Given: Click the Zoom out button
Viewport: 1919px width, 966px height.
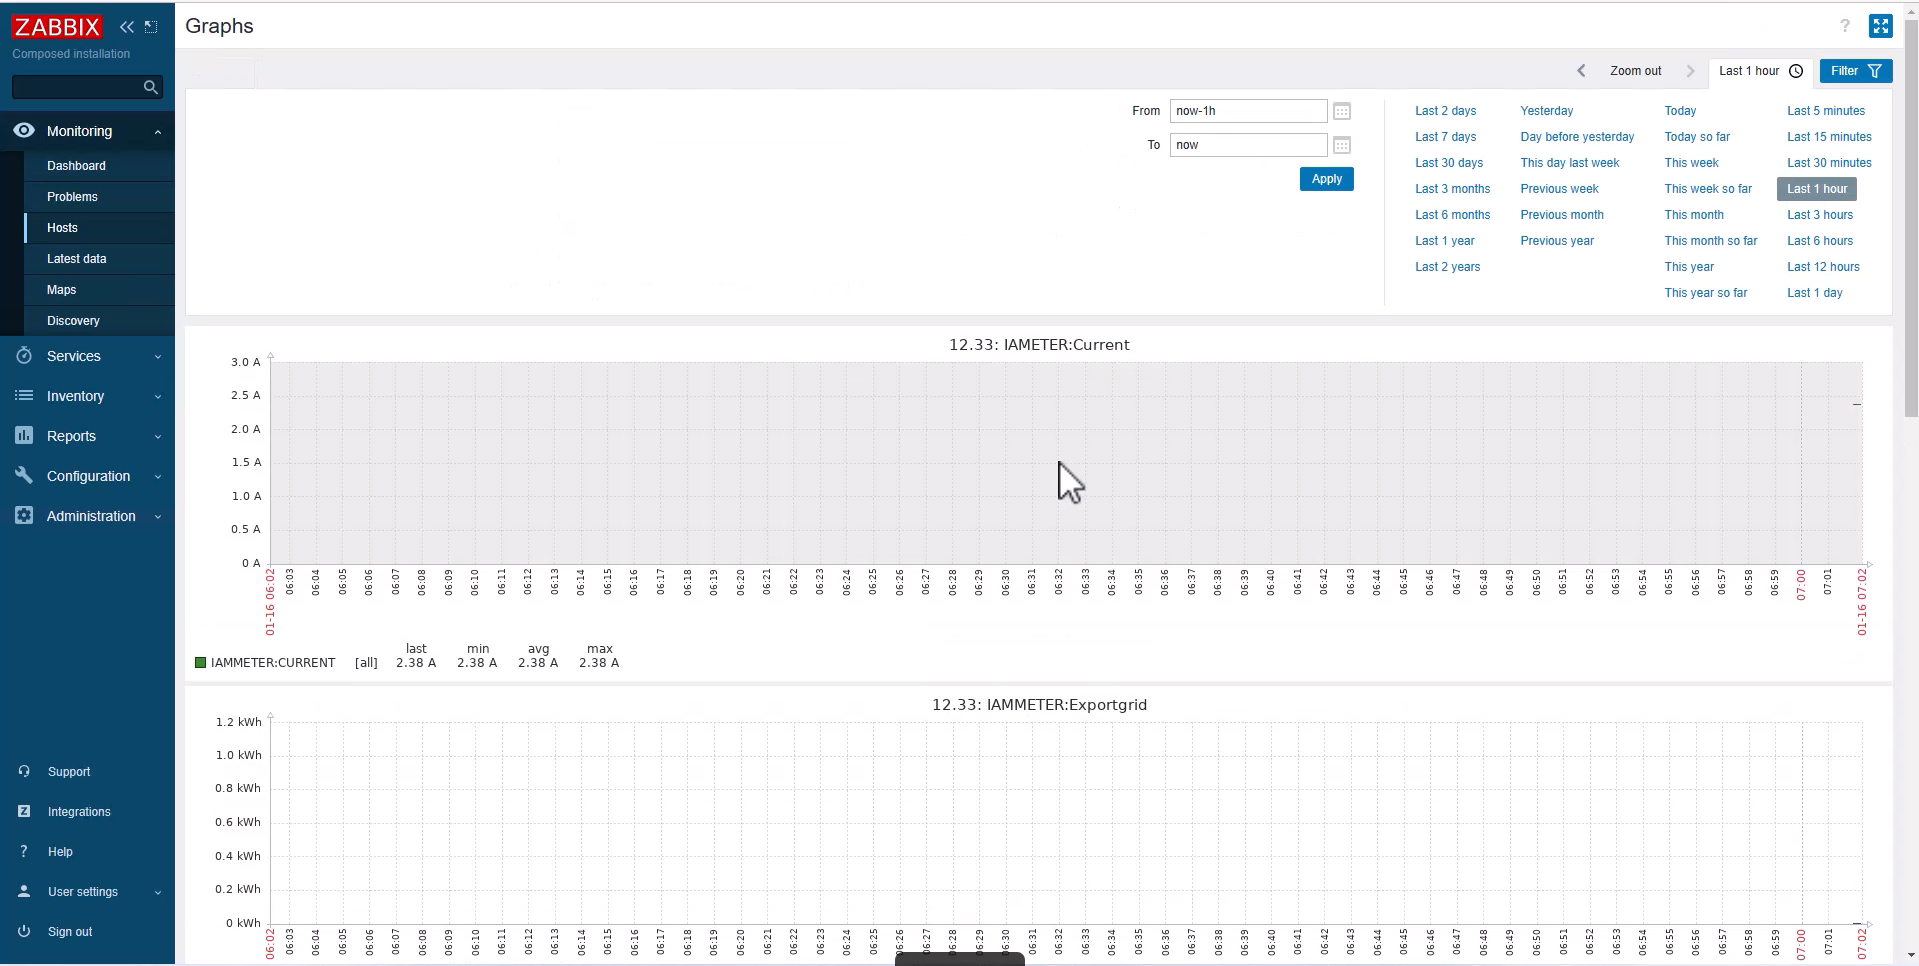Looking at the screenshot, I should coord(1635,71).
